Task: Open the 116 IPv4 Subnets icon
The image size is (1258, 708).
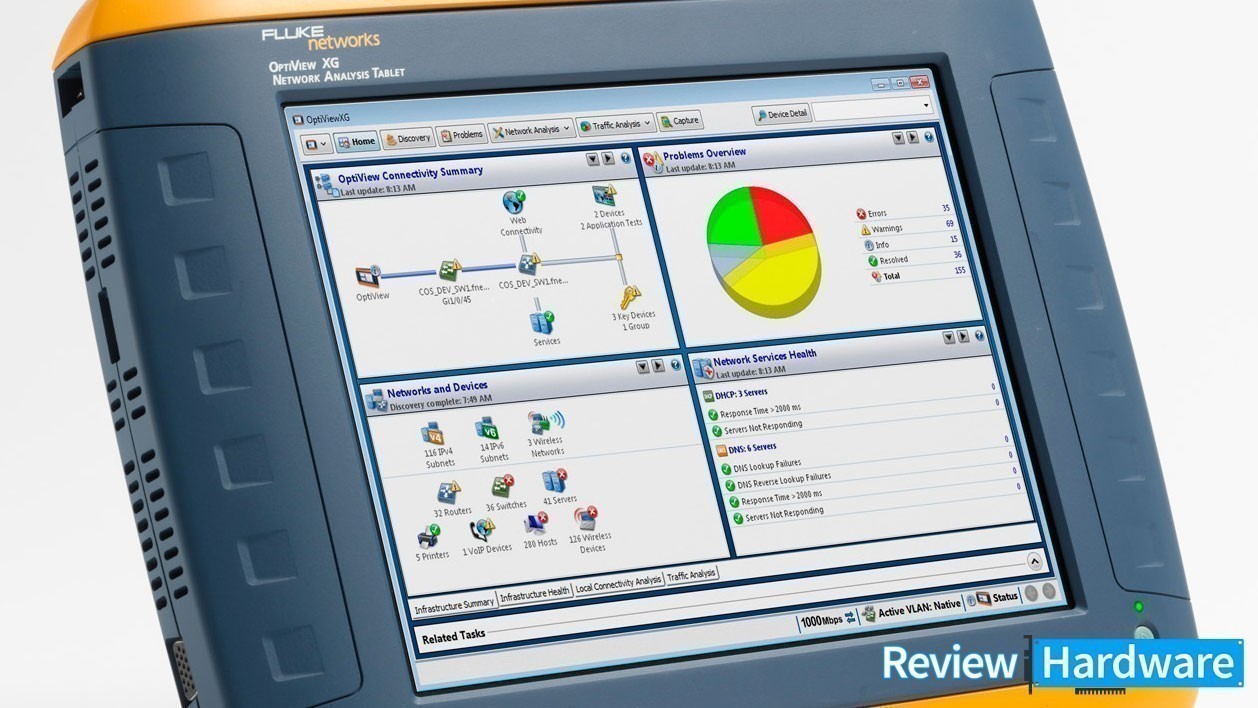Action: (x=435, y=434)
